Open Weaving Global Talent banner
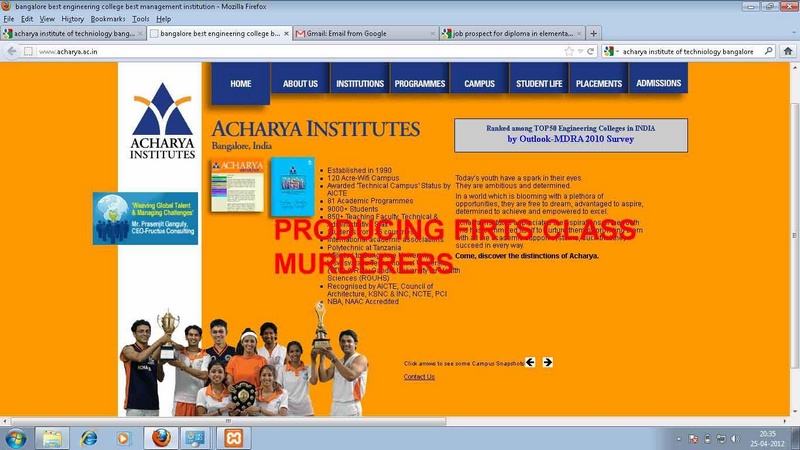 145,218
